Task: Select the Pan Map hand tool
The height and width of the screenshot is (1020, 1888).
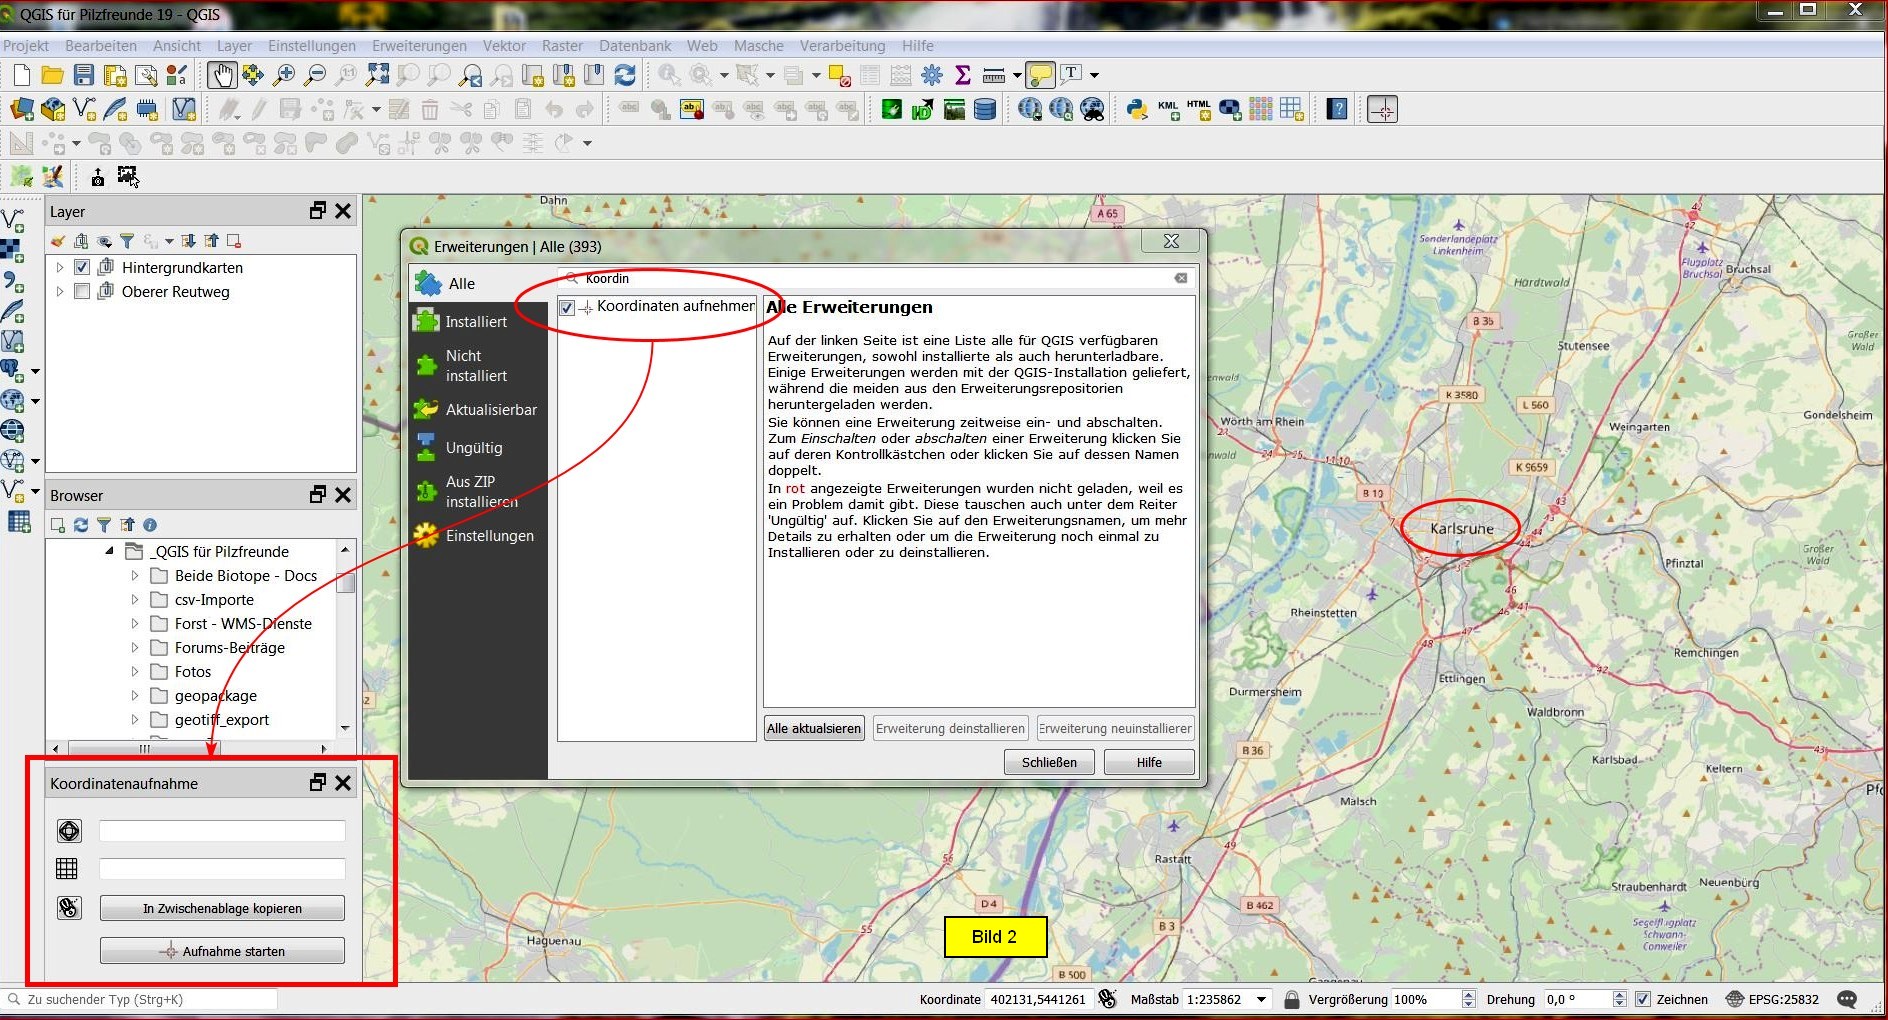Action: tap(222, 75)
